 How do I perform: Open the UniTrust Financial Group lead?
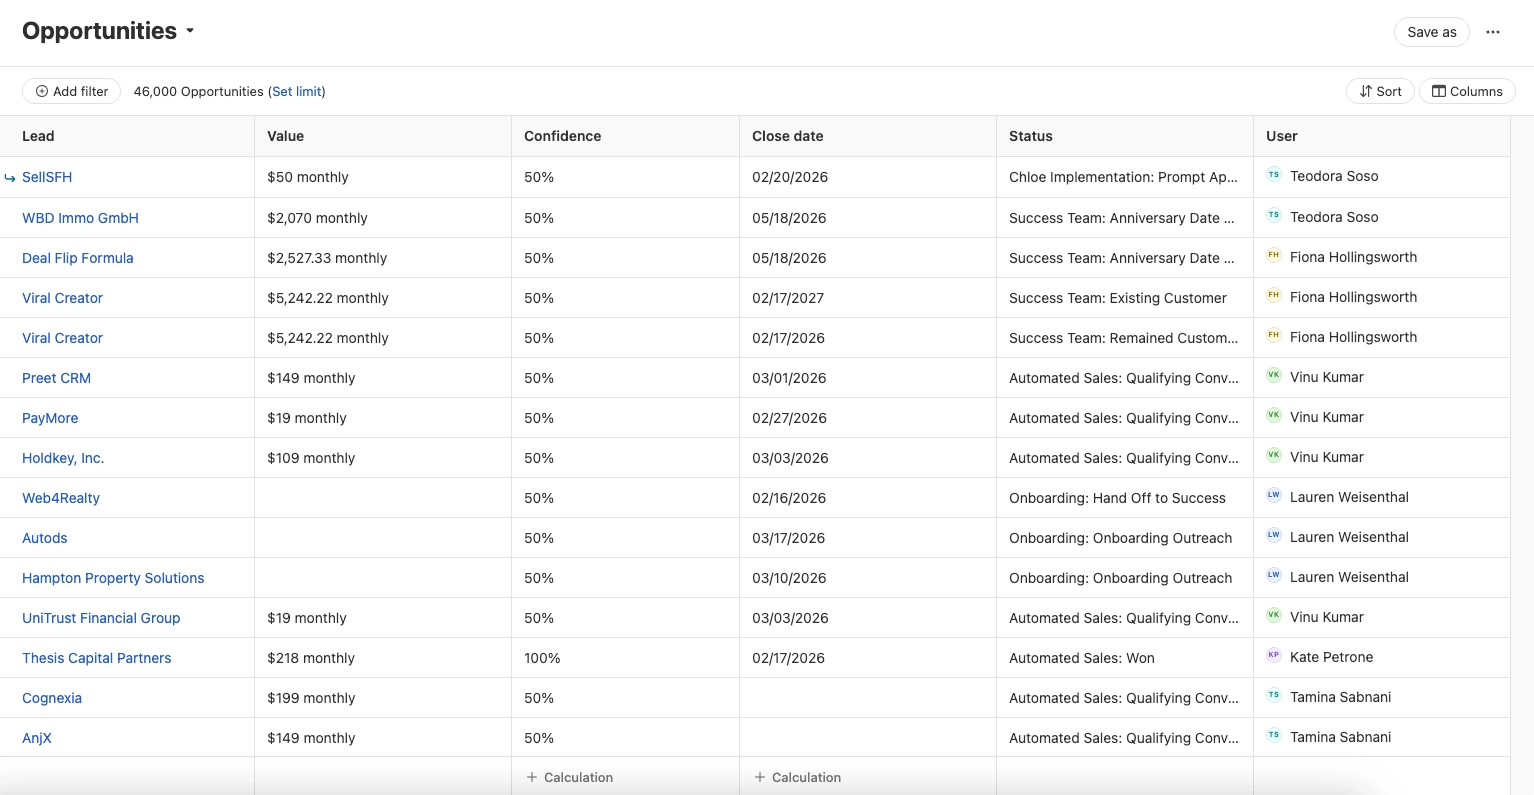coord(101,618)
